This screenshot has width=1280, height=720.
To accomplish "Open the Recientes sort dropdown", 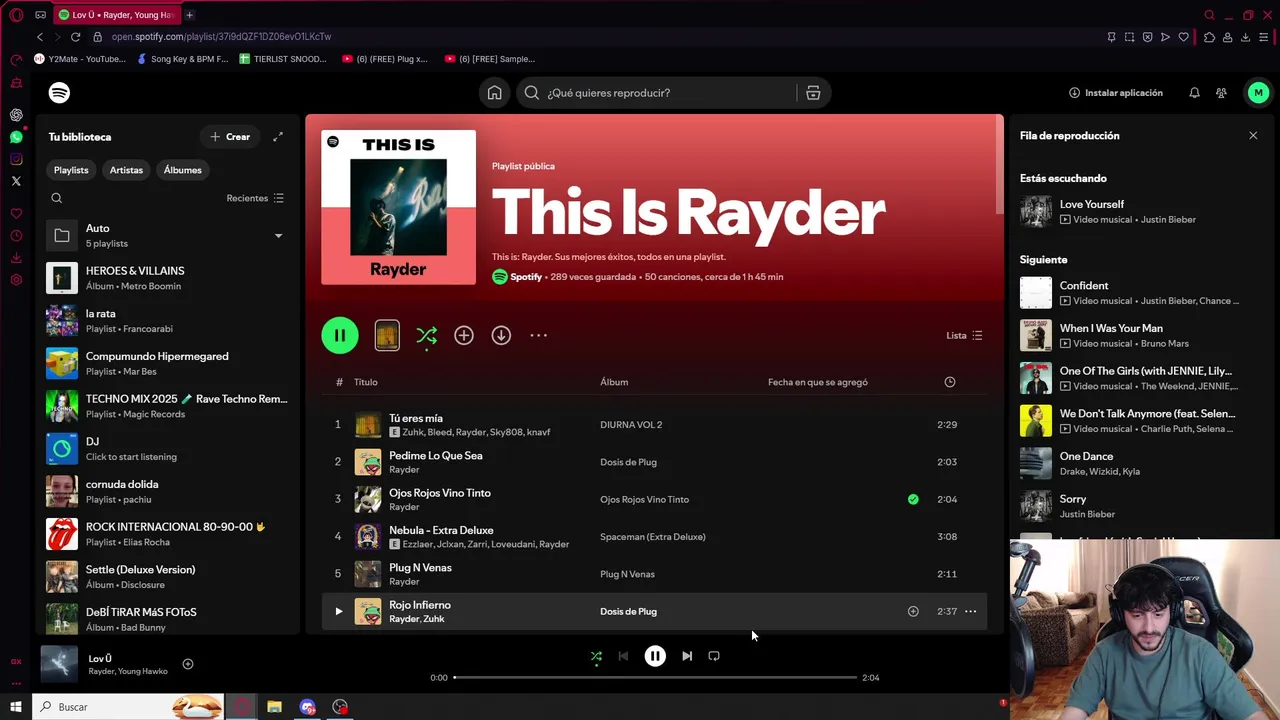I will (255, 198).
